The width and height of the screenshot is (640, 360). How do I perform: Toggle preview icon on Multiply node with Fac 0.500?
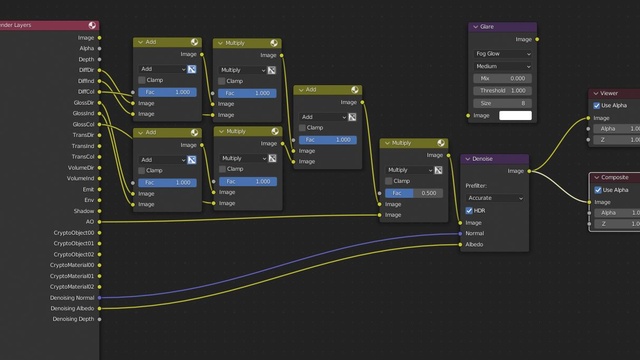(x=441, y=143)
